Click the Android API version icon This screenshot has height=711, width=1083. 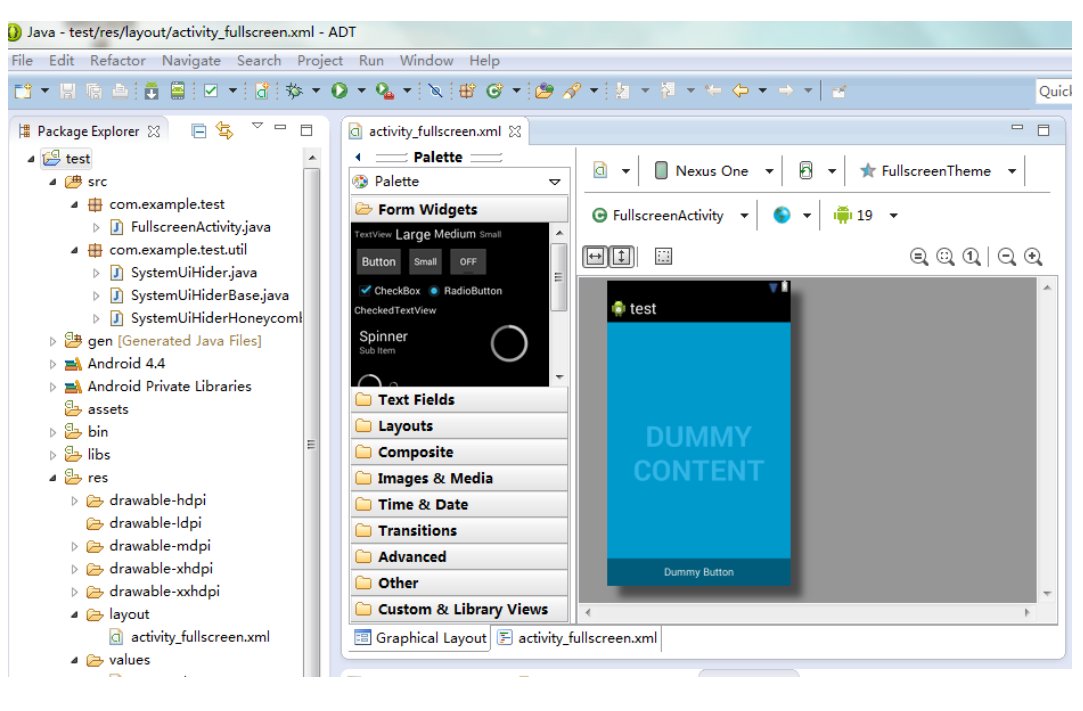coord(843,215)
